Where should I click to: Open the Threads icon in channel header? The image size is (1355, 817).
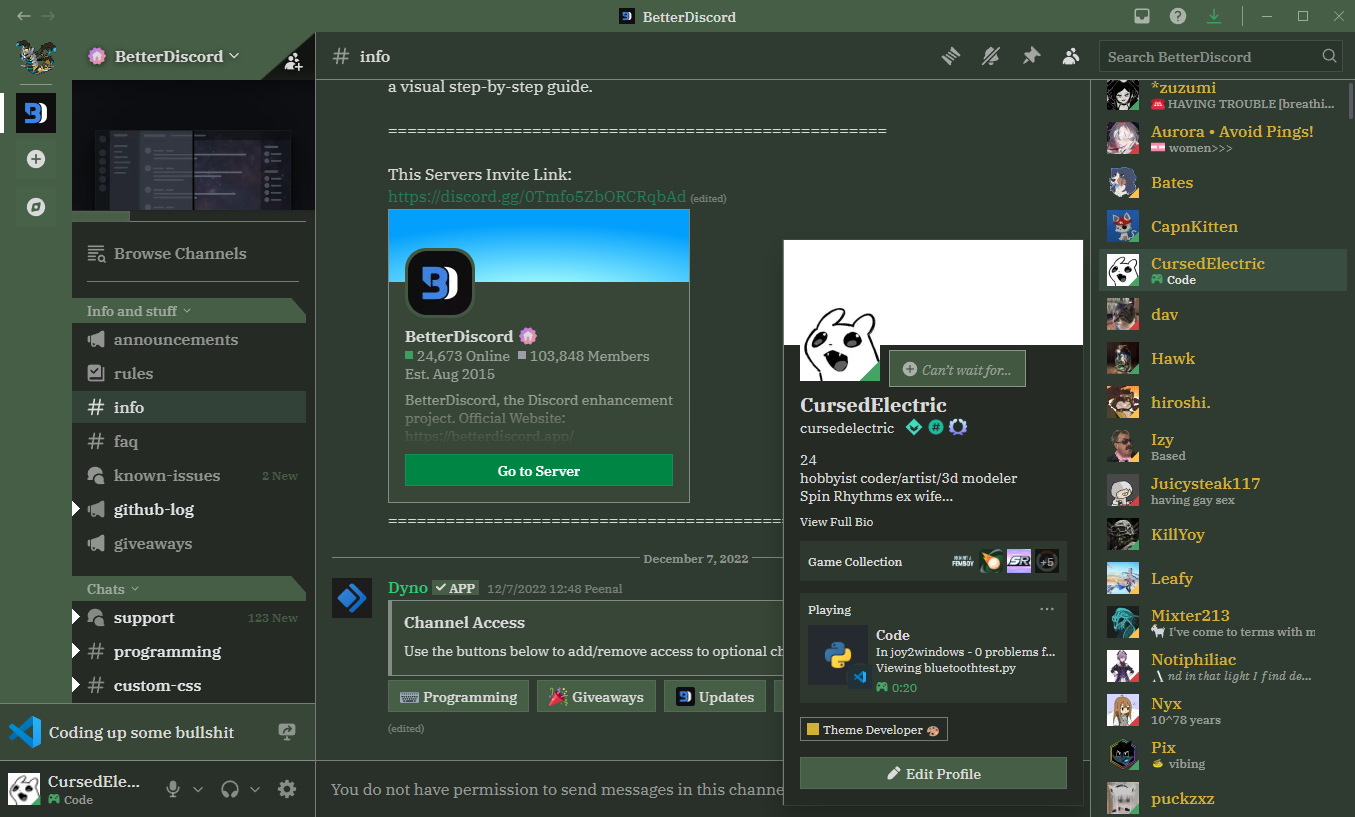[x=951, y=56]
